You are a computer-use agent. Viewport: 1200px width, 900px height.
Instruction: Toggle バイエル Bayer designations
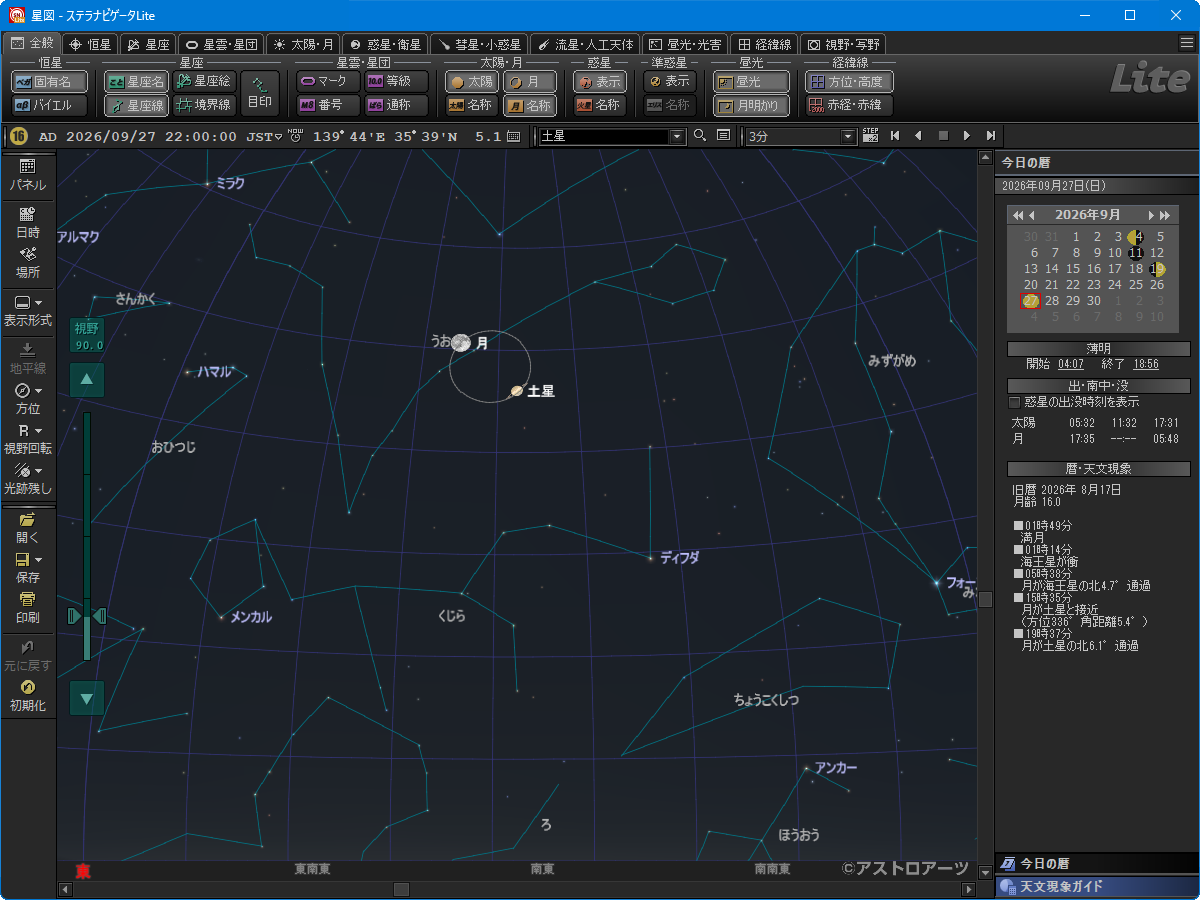(49, 105)
